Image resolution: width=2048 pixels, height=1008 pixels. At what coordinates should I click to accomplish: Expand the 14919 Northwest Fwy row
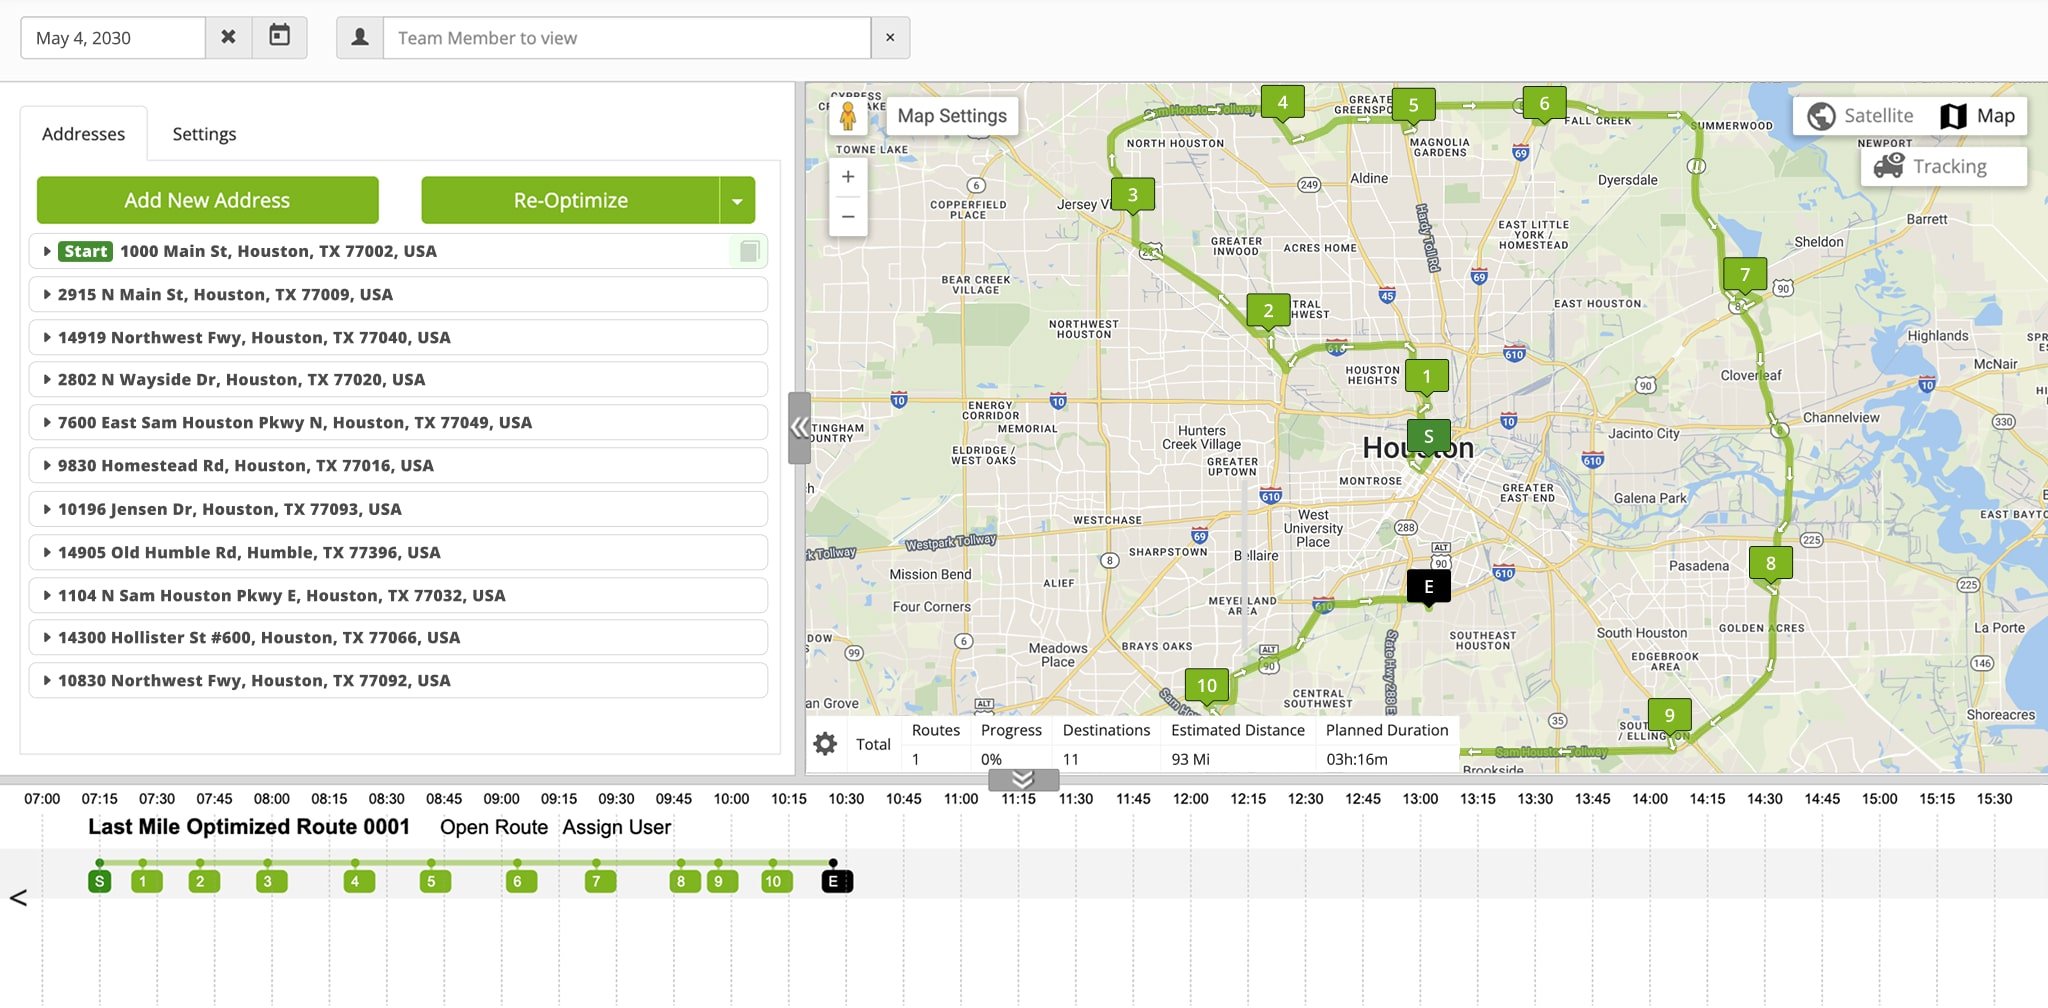pos(47,337)
